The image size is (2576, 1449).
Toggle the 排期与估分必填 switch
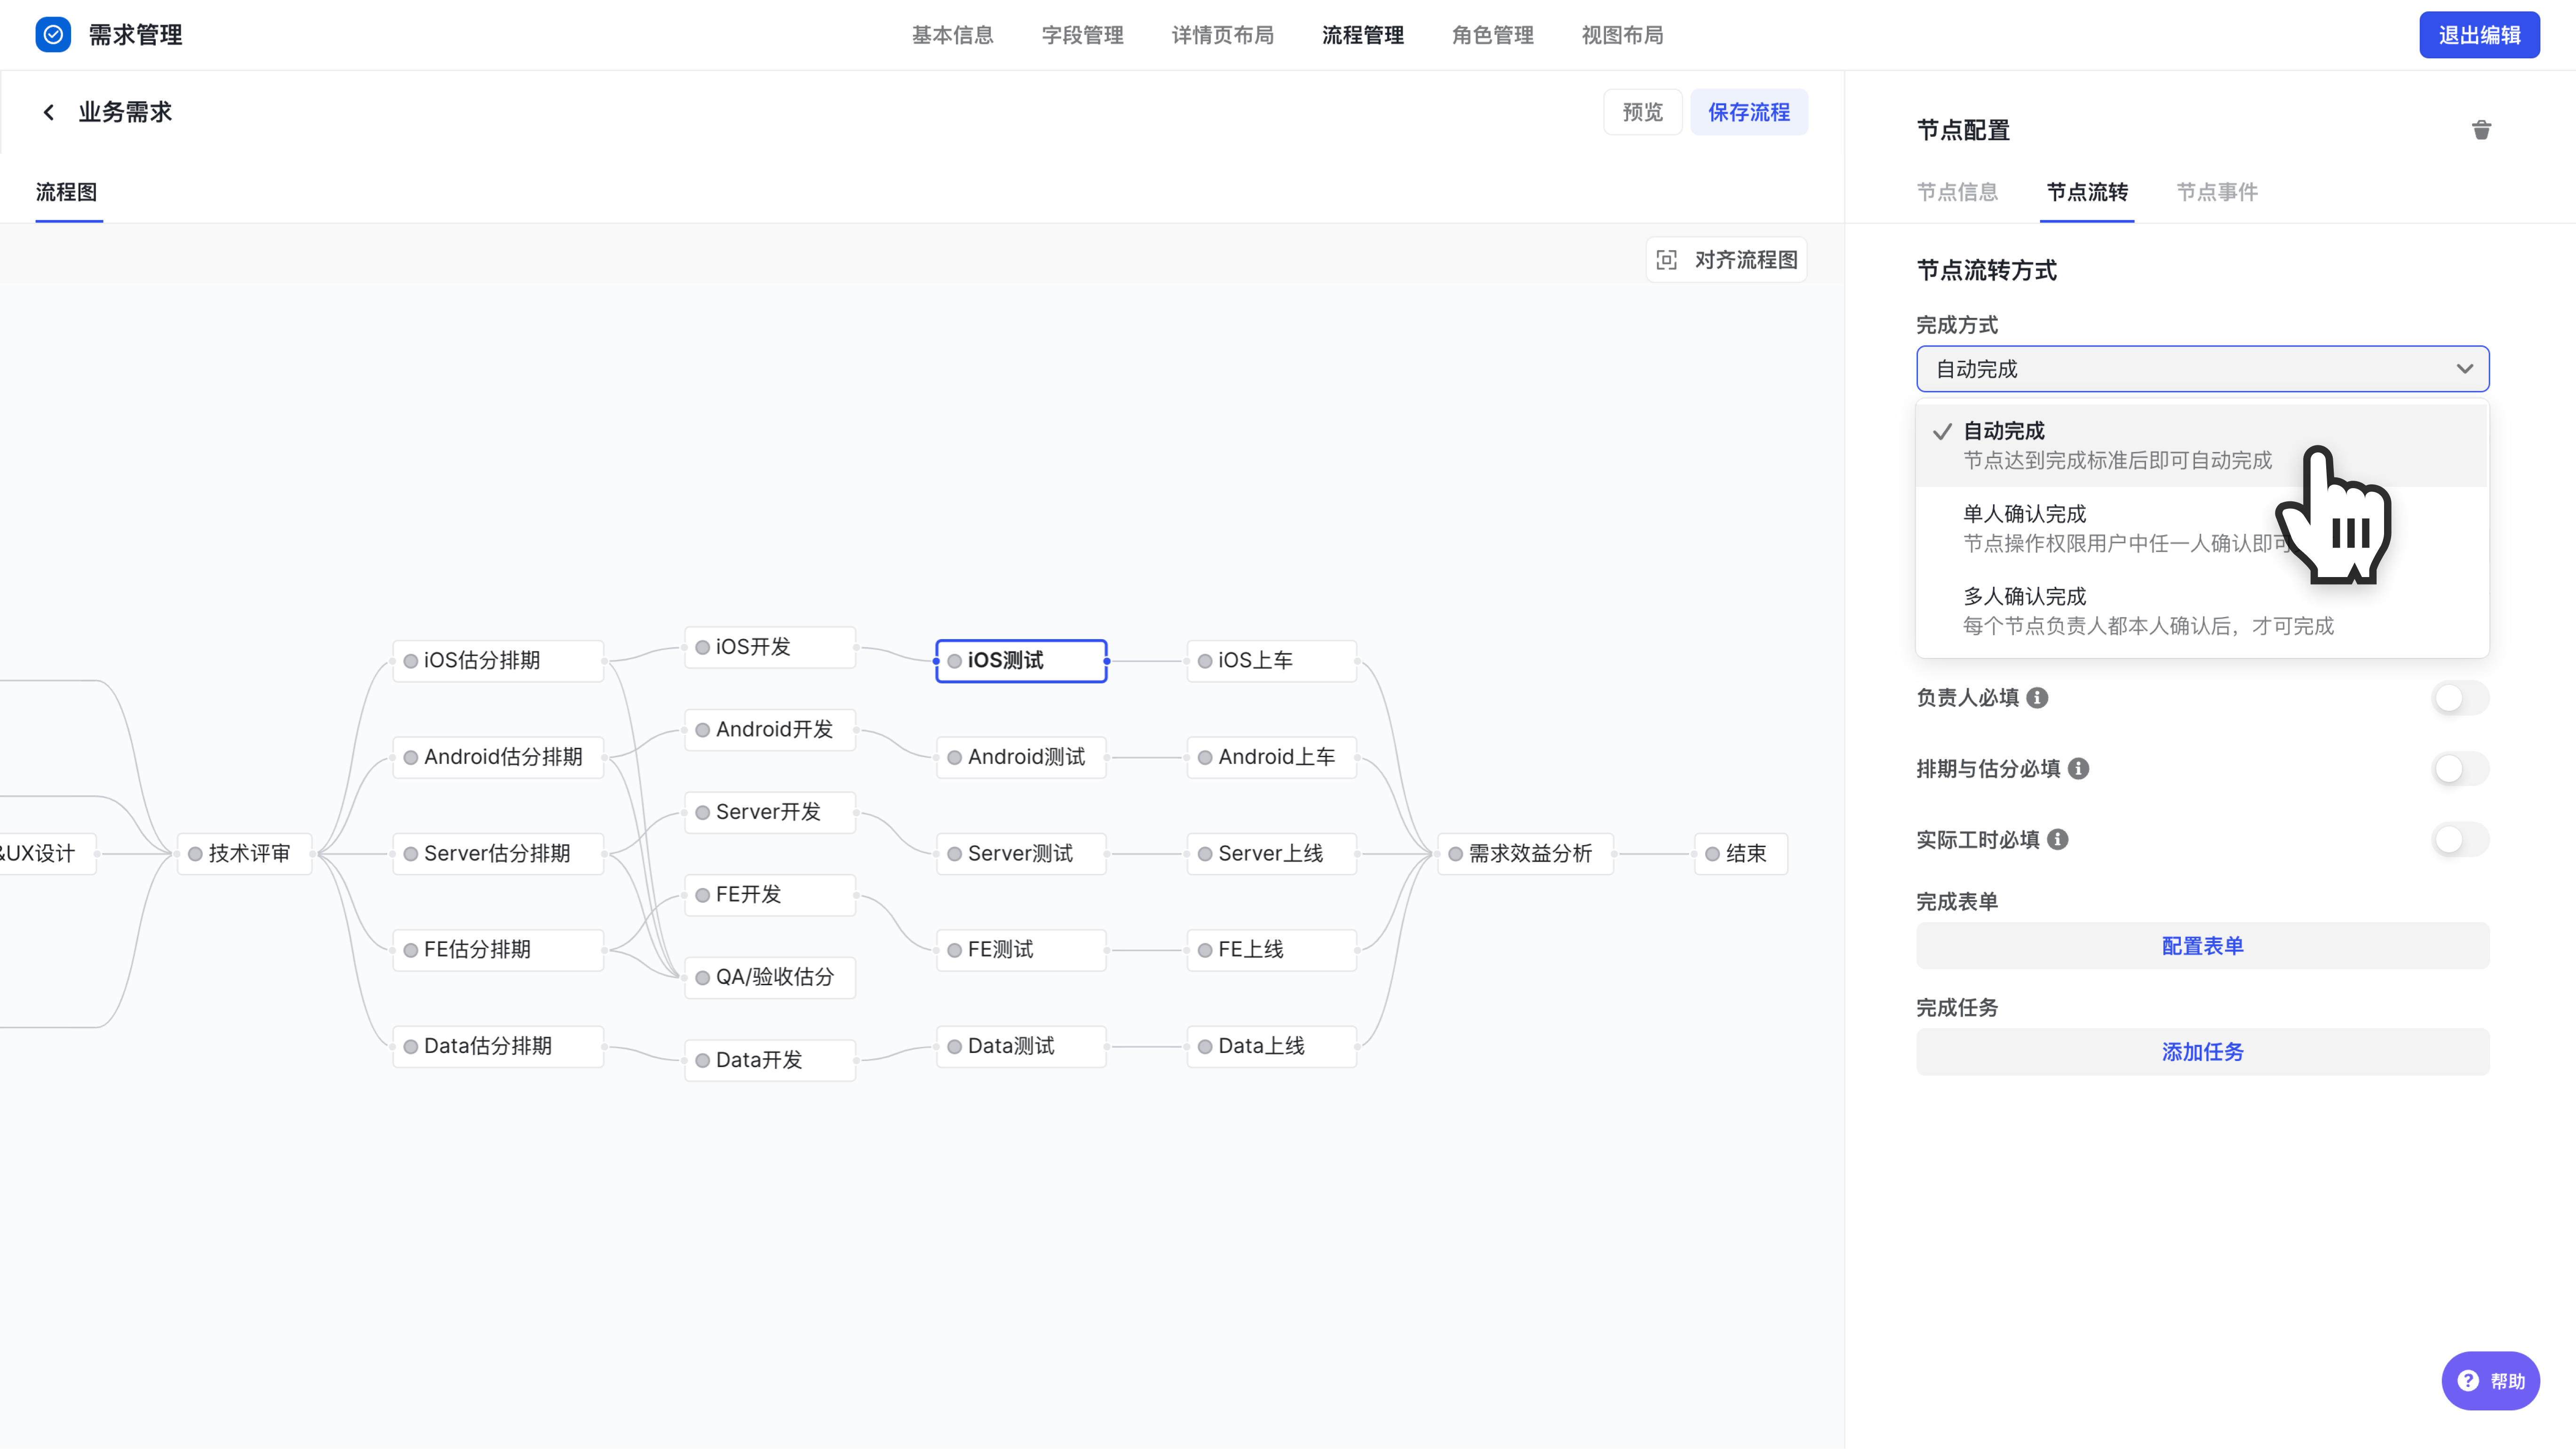[x=2460, y=769]
